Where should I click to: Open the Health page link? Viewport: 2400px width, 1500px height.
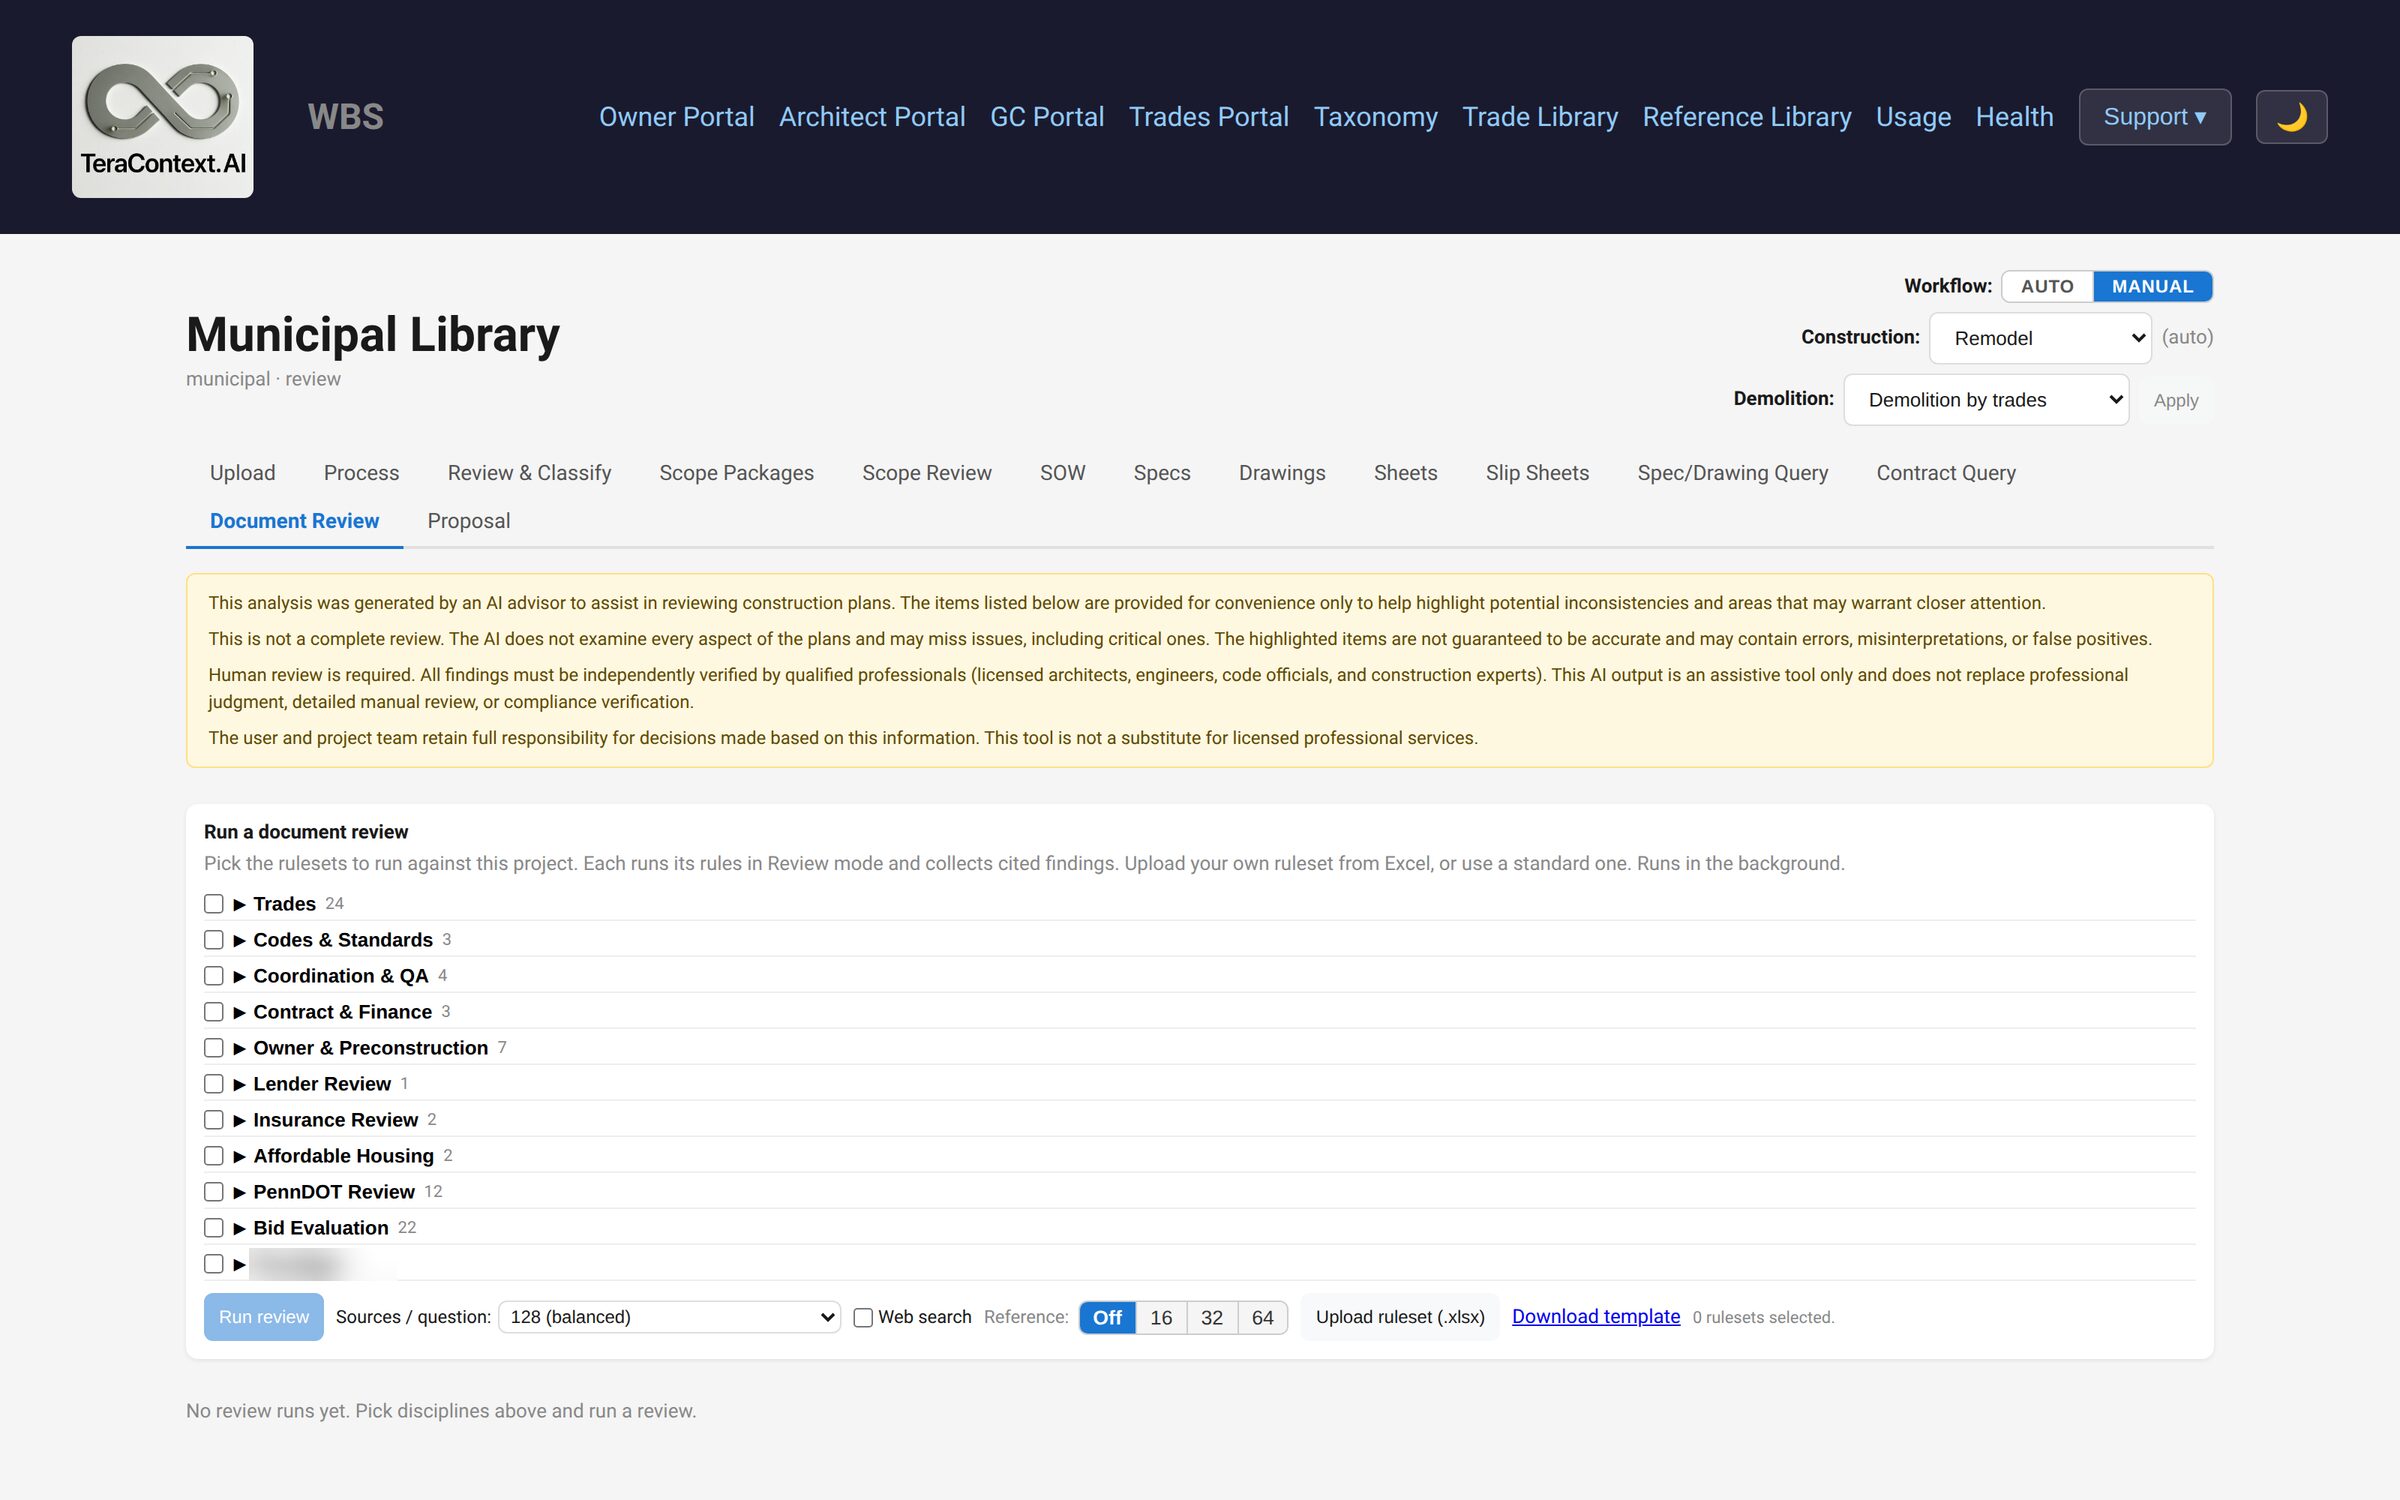(2014, 117)
